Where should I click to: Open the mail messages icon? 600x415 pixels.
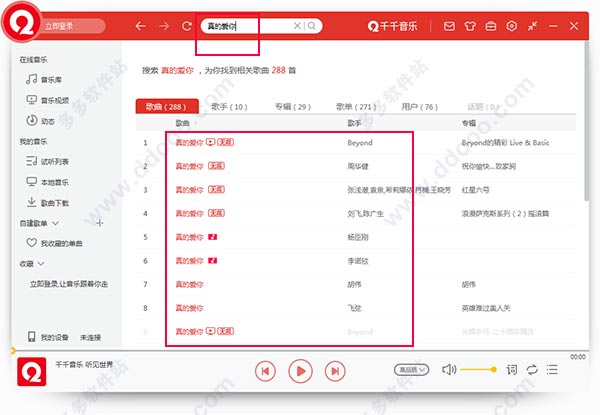[x=448, y=25]
